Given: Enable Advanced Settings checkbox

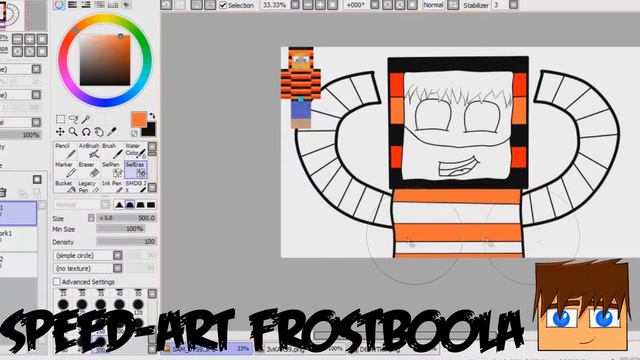Looking at the screenshot, I should point(57,282).
